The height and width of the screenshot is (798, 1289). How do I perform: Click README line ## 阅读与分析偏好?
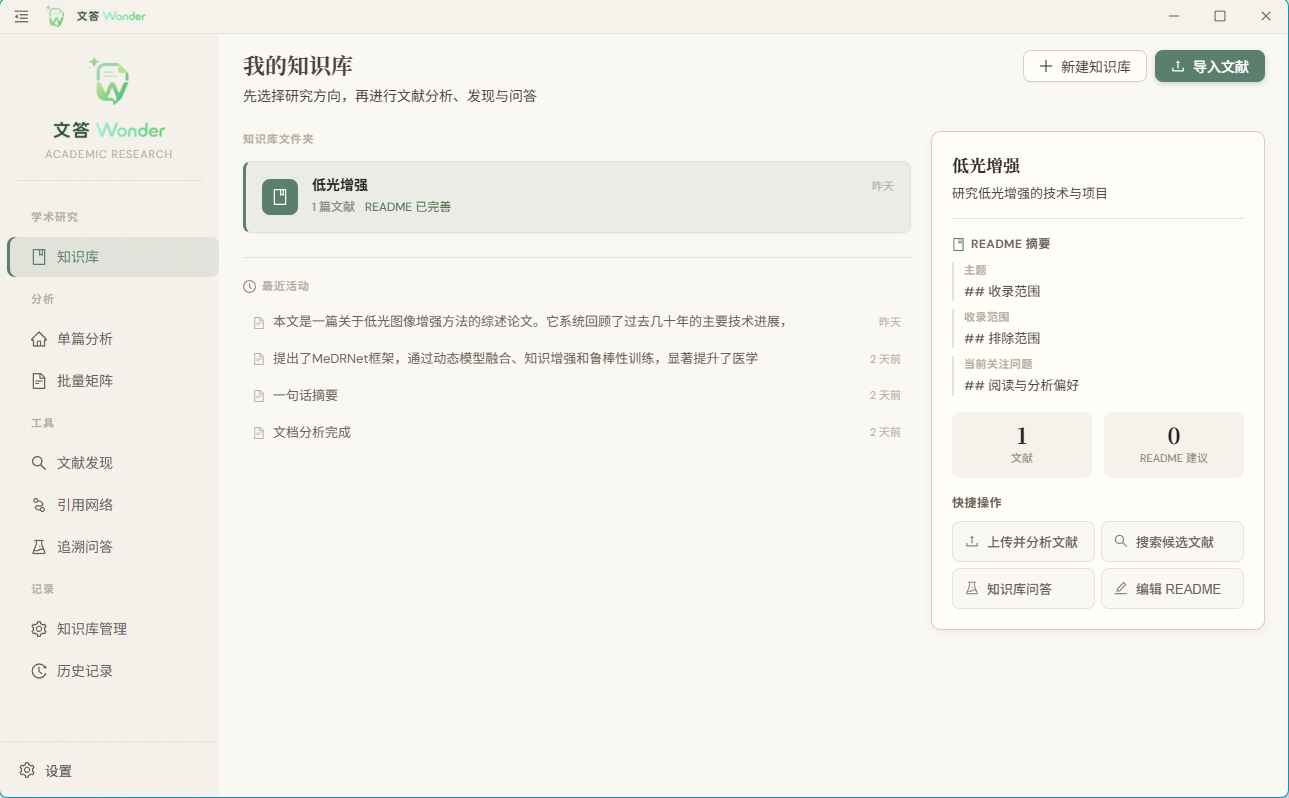(x=1021, y=386)
